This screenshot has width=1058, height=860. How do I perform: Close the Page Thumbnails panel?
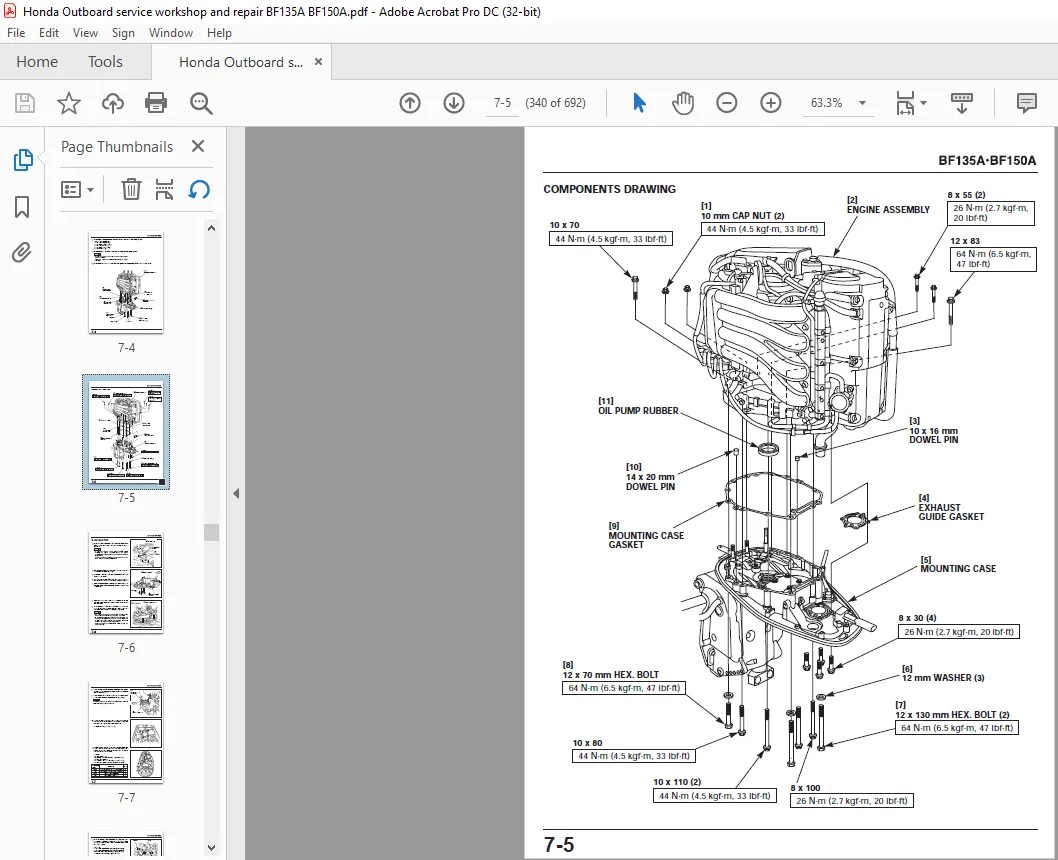click(x=198, y=146)
